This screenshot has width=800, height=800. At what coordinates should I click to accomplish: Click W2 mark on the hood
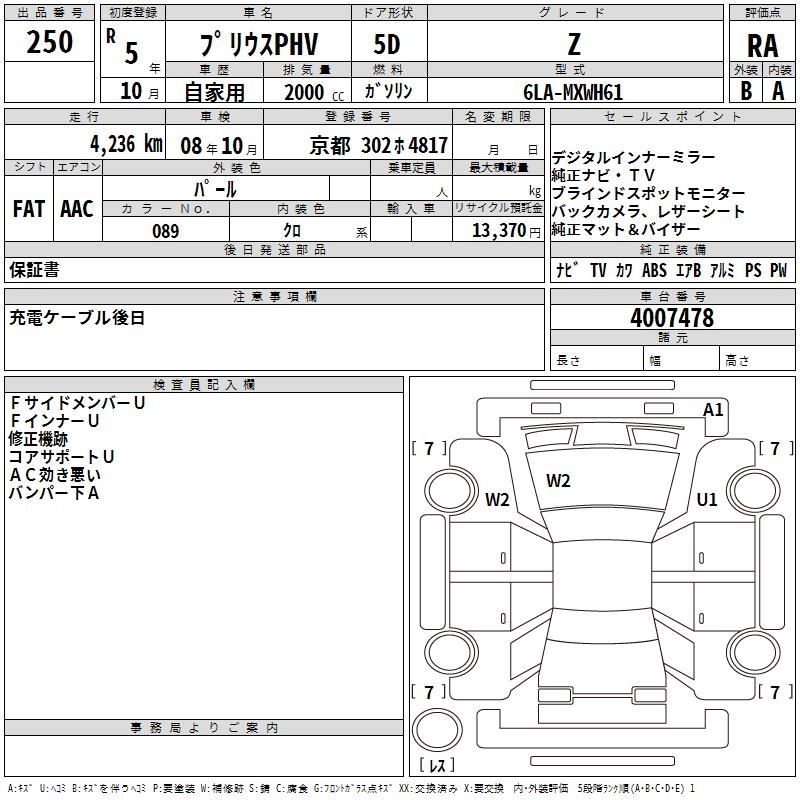click(558, 481)
